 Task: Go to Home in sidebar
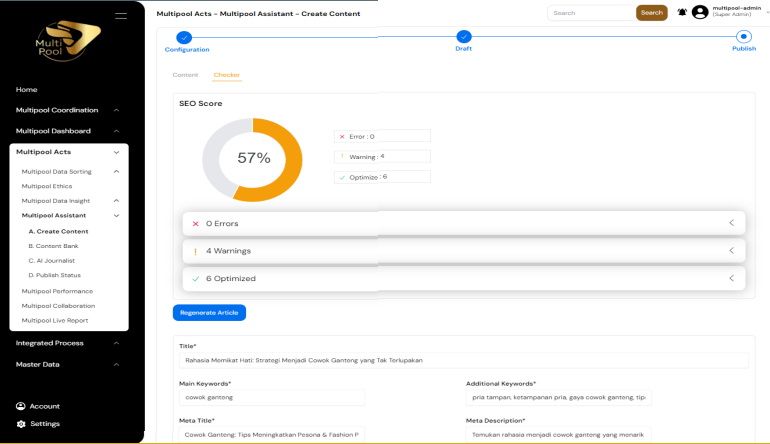tap(27, 89)
